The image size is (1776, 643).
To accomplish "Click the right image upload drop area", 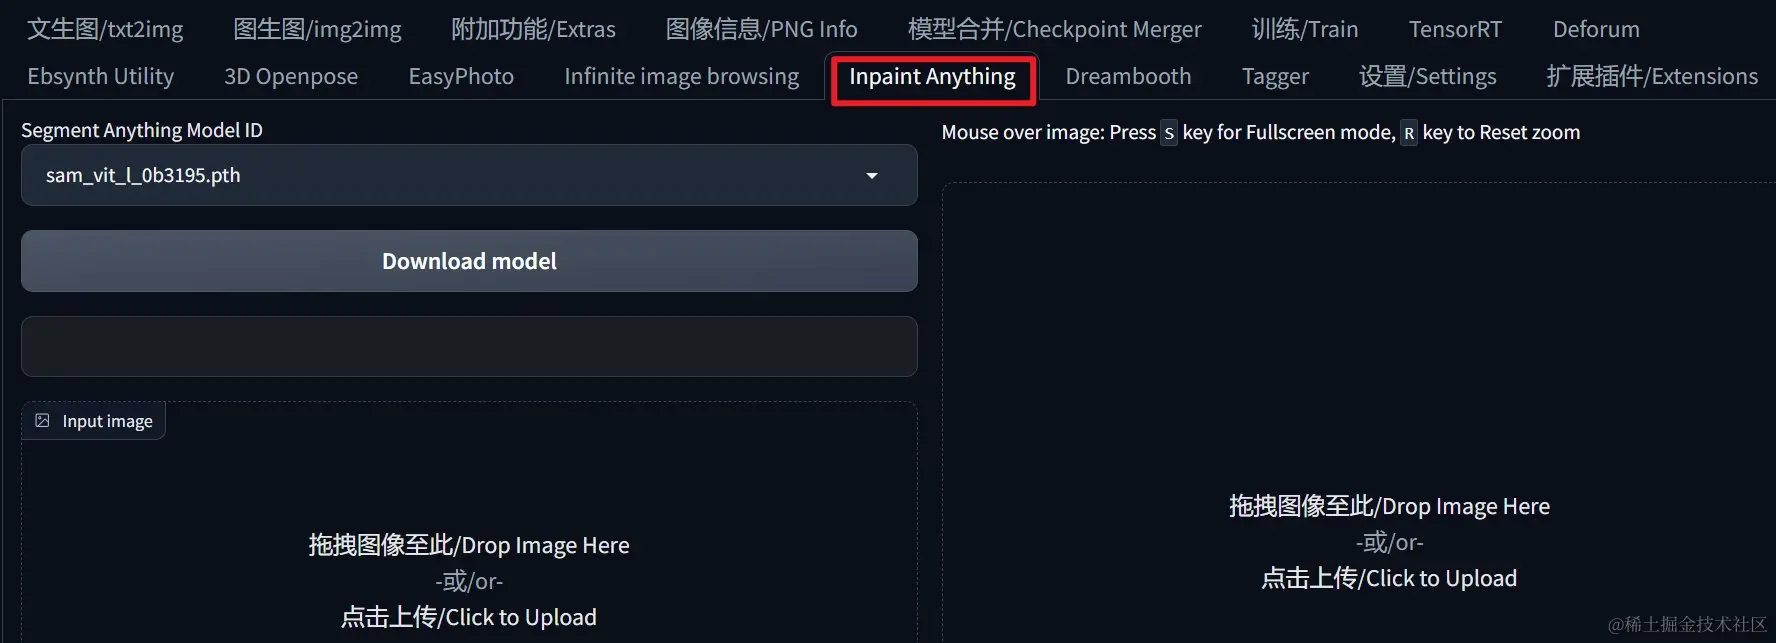I will tap(1358, 412).
